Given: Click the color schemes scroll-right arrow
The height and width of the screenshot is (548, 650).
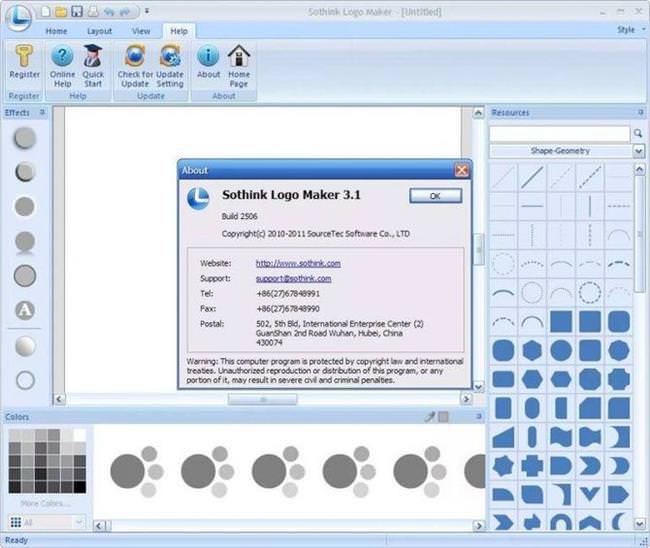Looking at the screenshot, I should click(x=479, y=526).
